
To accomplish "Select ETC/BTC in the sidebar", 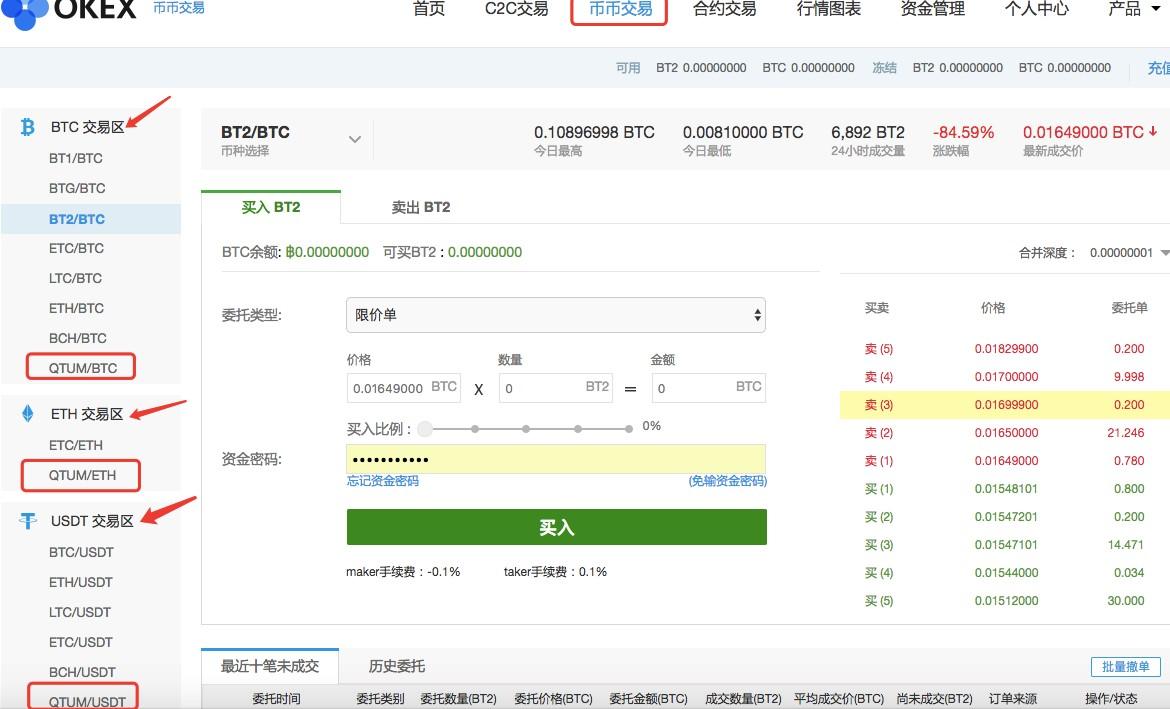I will pos(76,249).
